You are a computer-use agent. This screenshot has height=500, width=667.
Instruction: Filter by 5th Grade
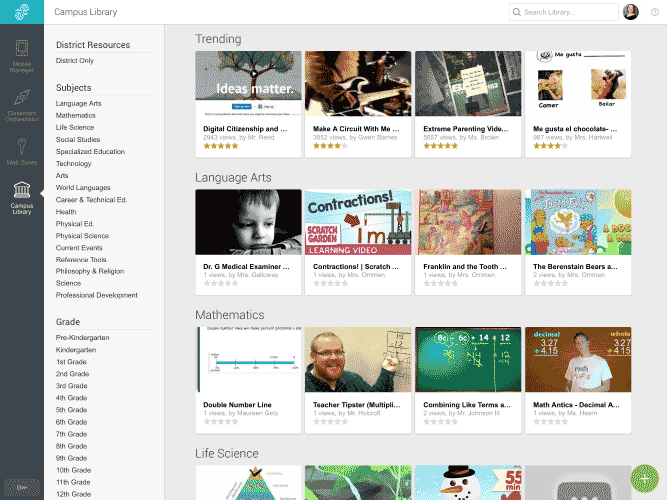[71, 410]
